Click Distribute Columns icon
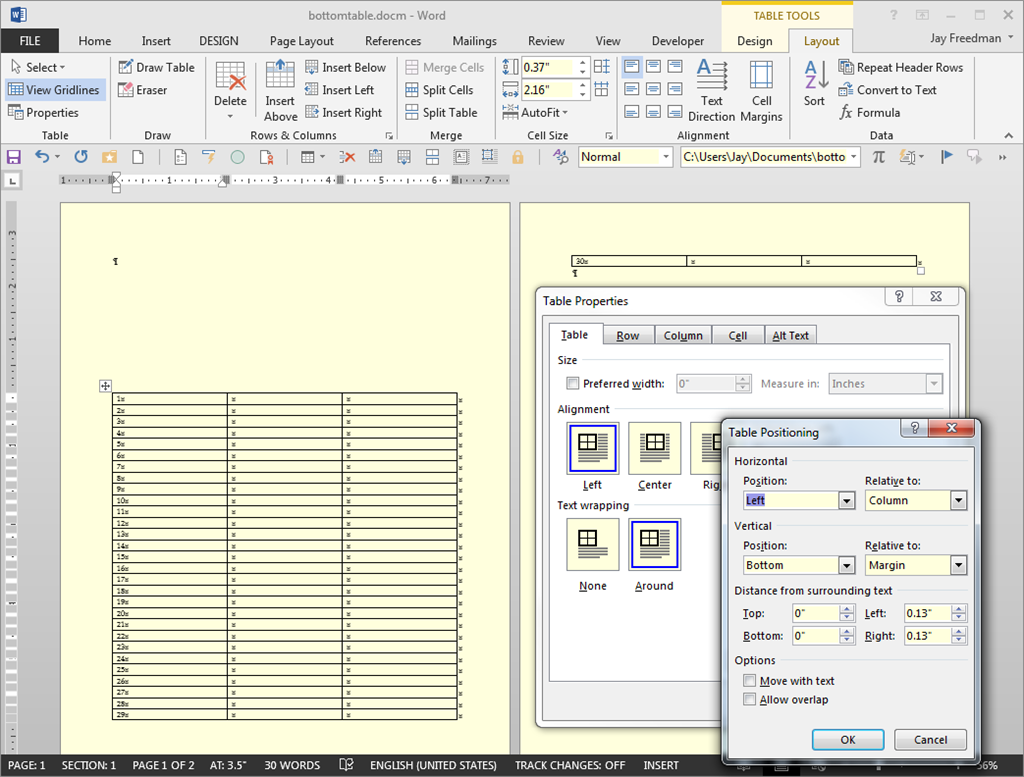1024x777 pixels. point(601,89)
